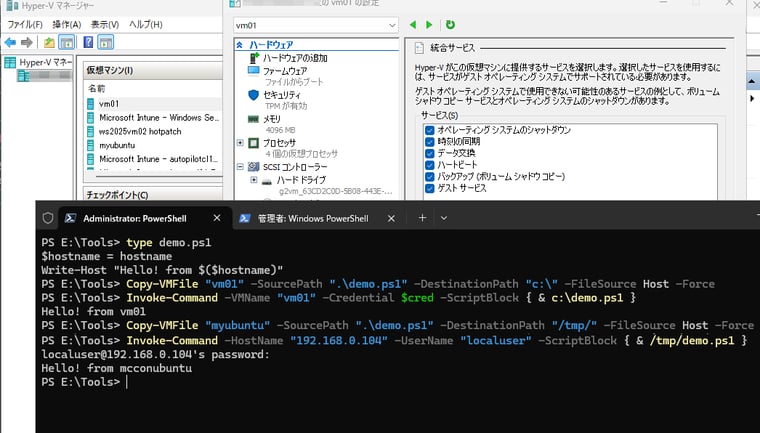Select Microsoft Intune - Windows Se.. VM row

(x=153, y=117)
